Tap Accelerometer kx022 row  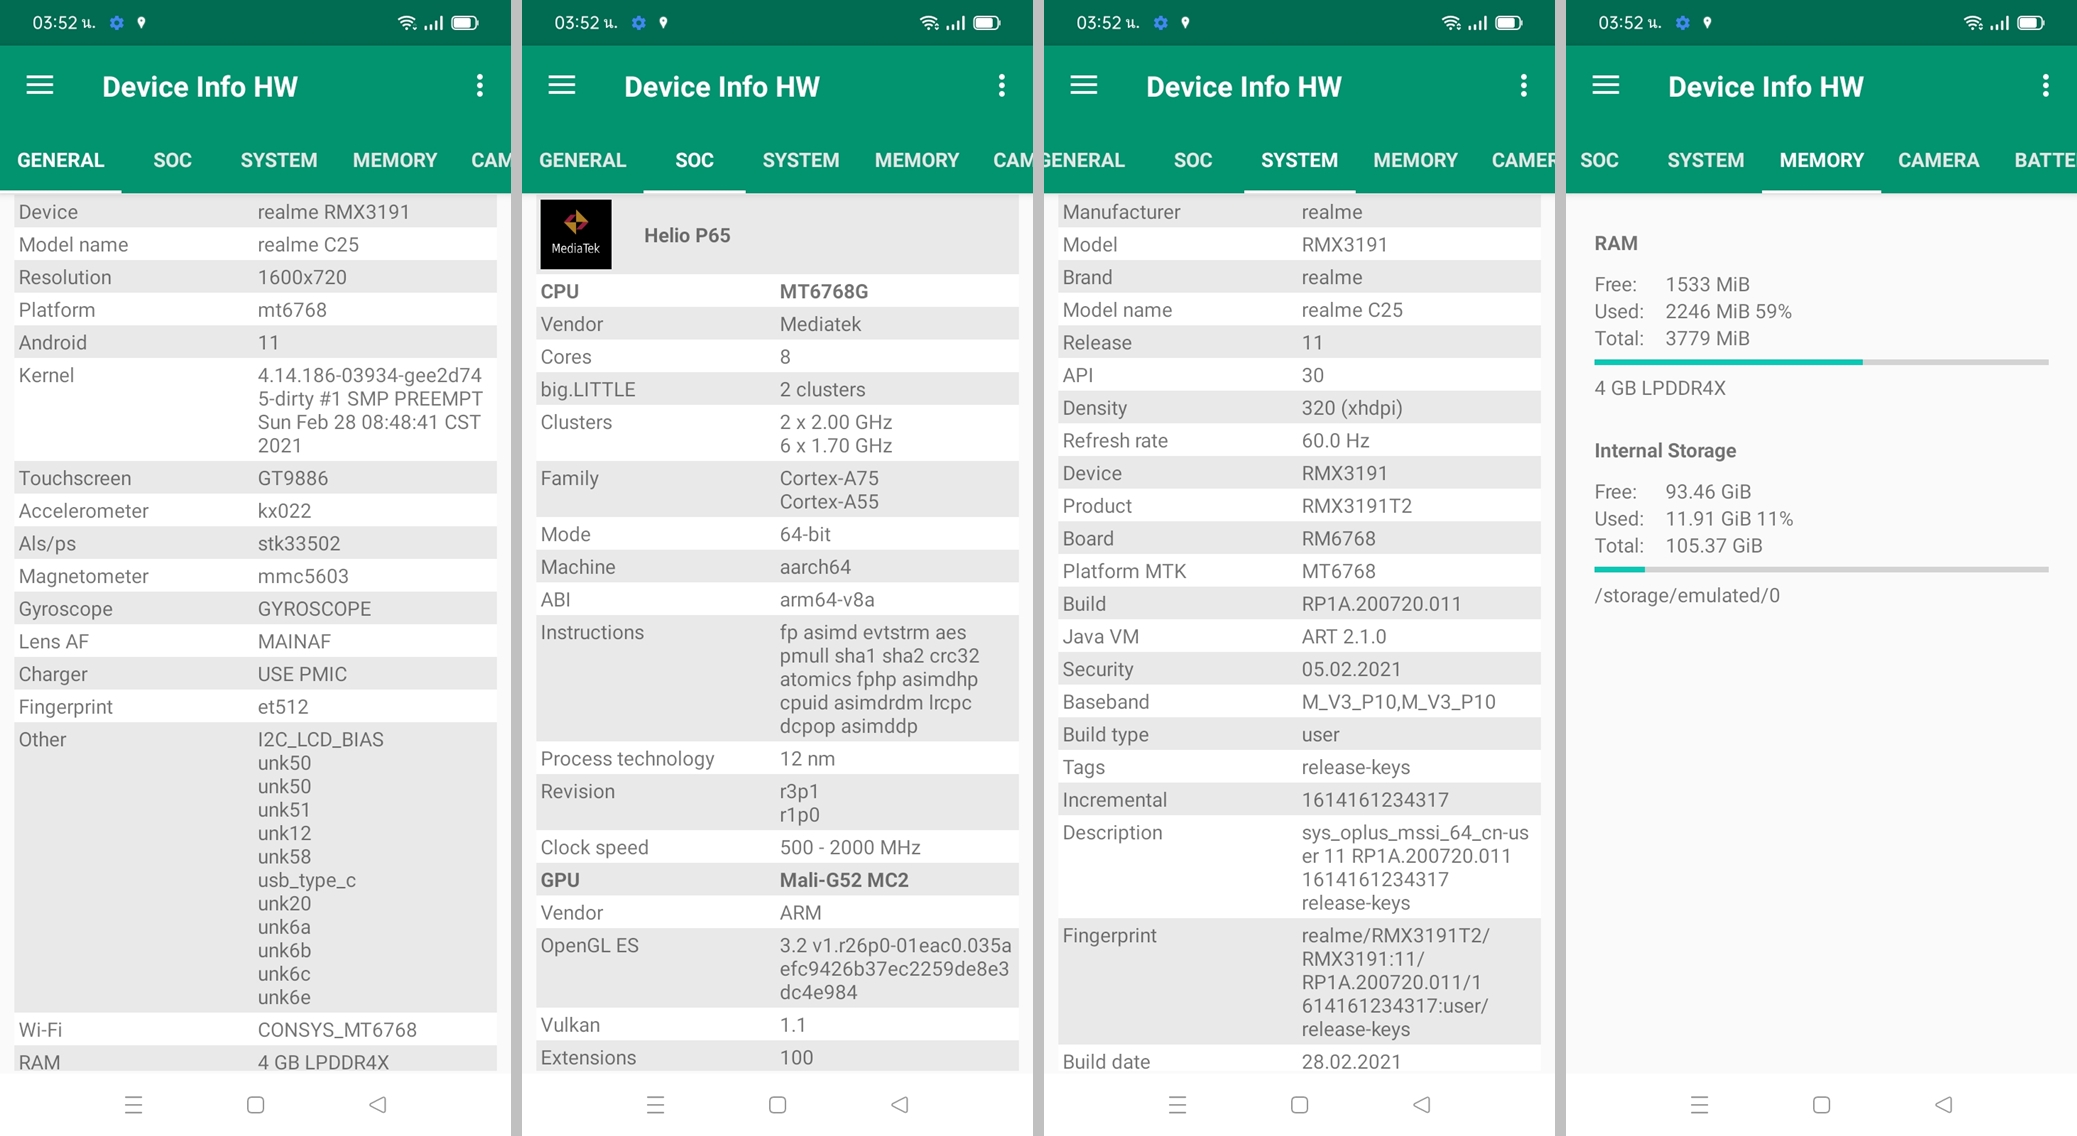256,511
